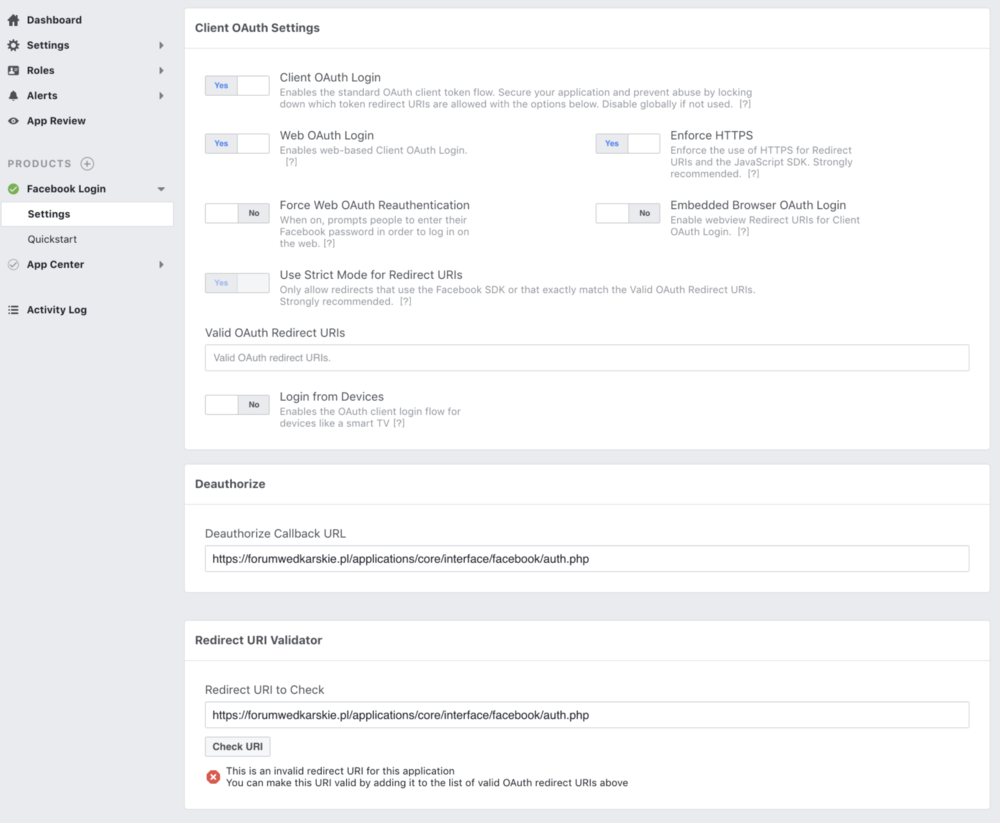Select Settings under Facebook Login
This screenshot has height=823, width=1000.
[87, 214]
